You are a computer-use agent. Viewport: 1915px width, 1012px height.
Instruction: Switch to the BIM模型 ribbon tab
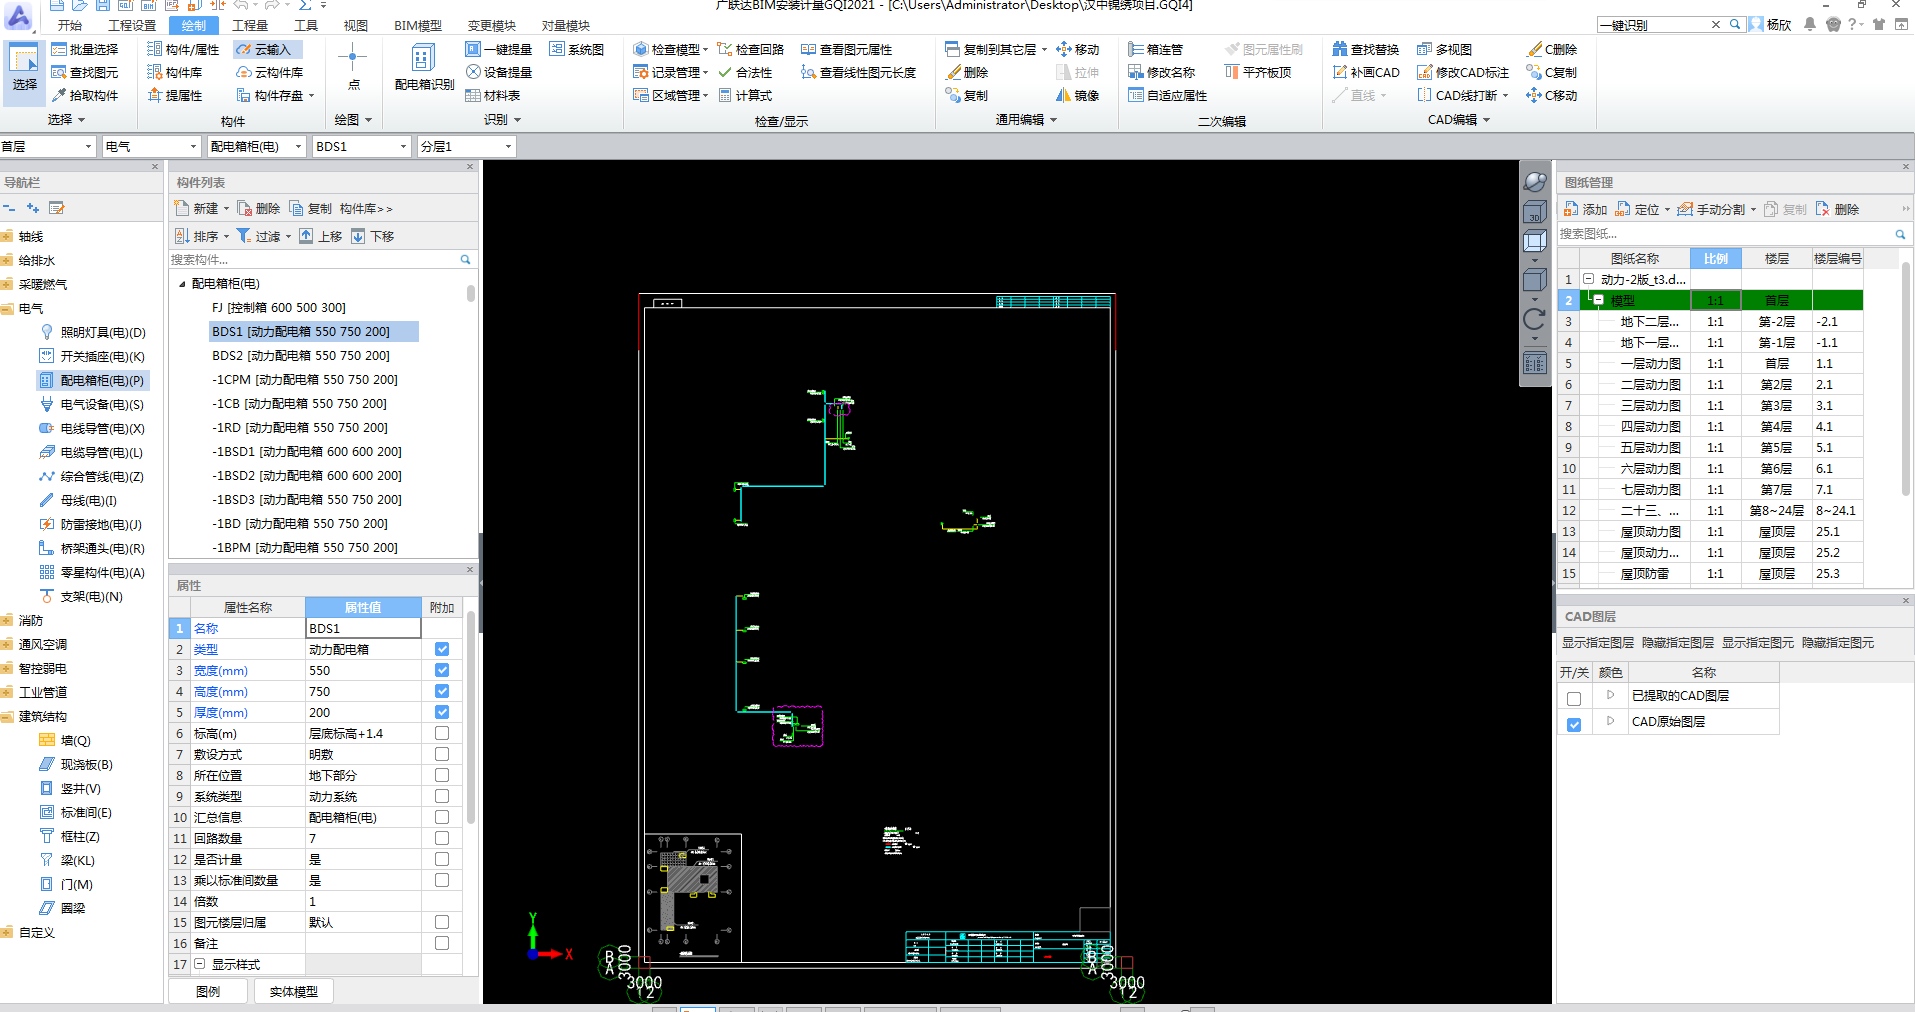(418, 25)
